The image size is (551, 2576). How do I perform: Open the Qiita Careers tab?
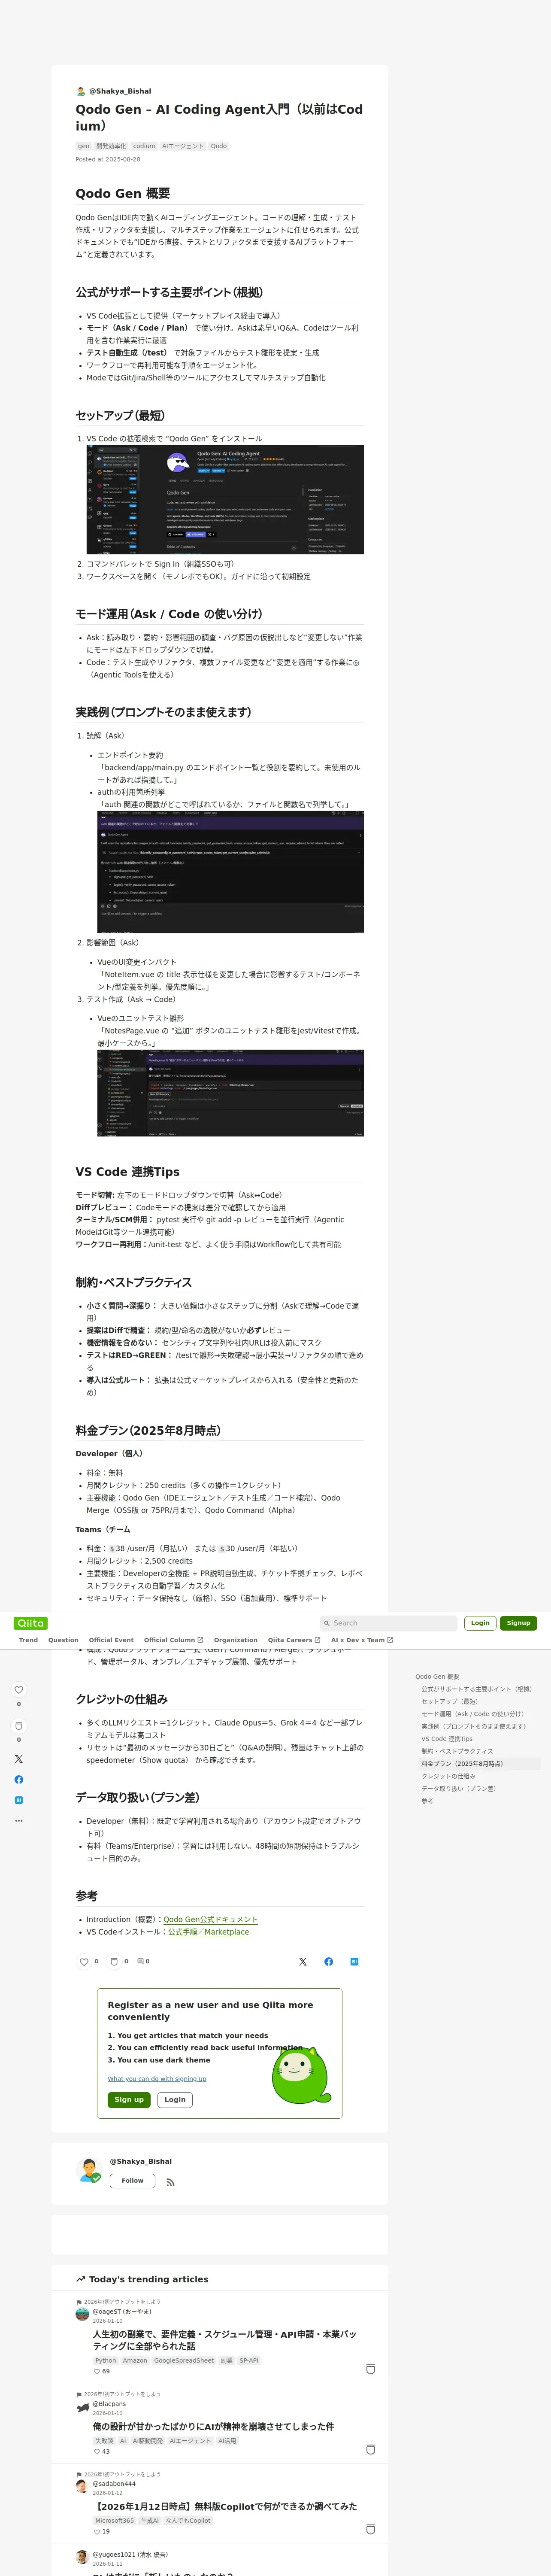tap(294, 1640)
